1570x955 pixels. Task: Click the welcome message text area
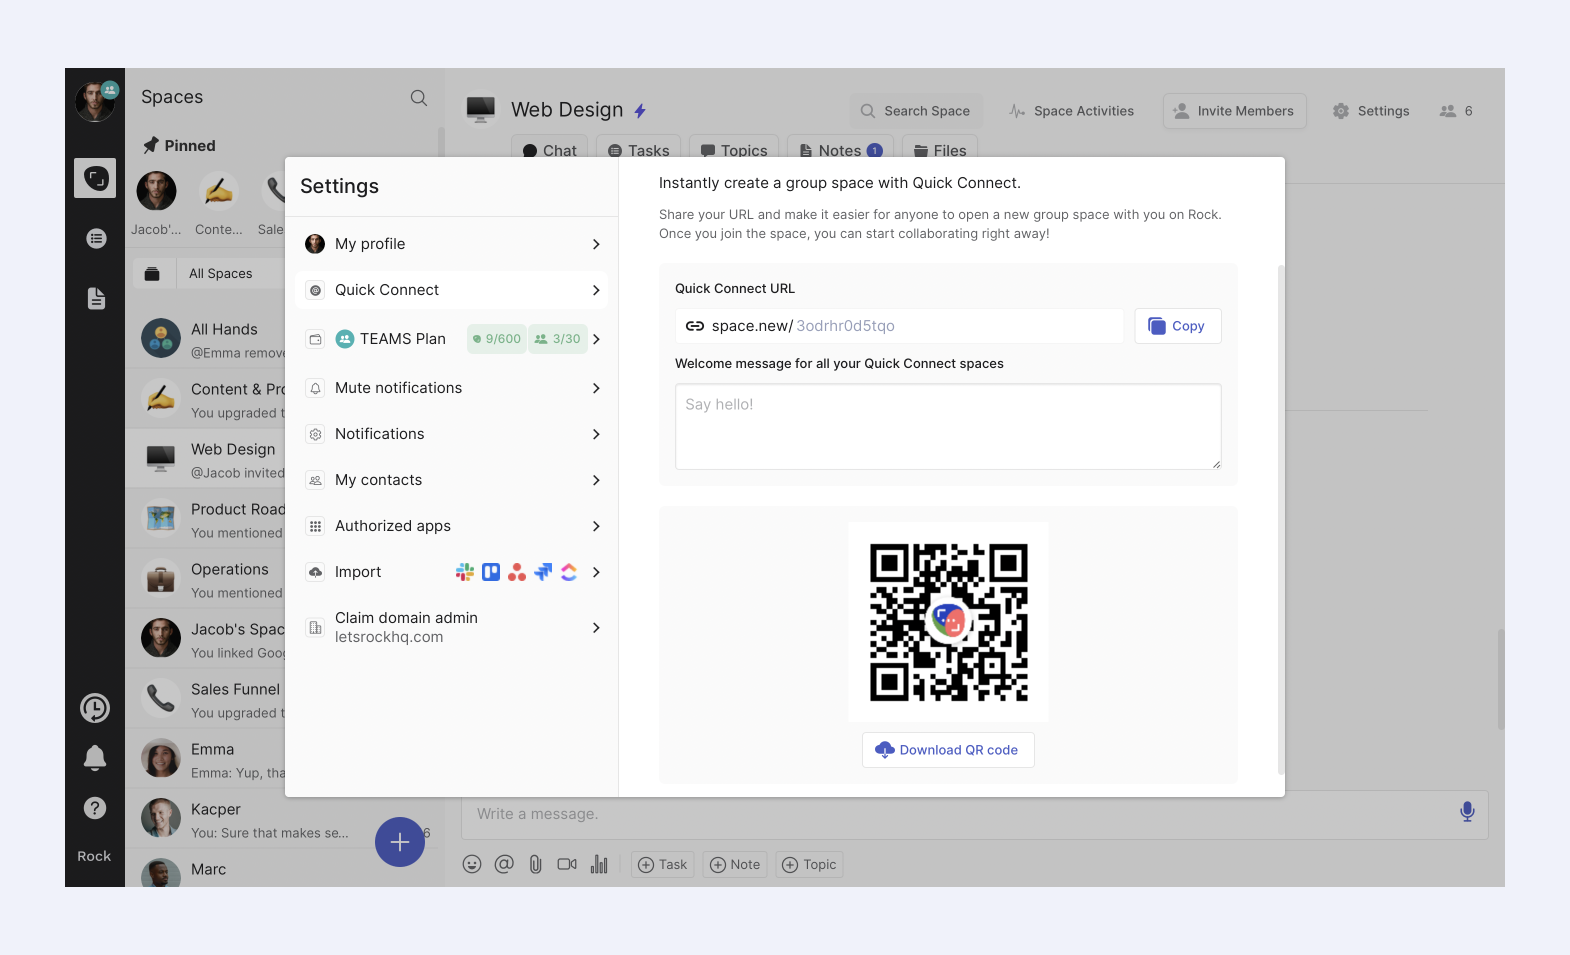pos(947,427)
